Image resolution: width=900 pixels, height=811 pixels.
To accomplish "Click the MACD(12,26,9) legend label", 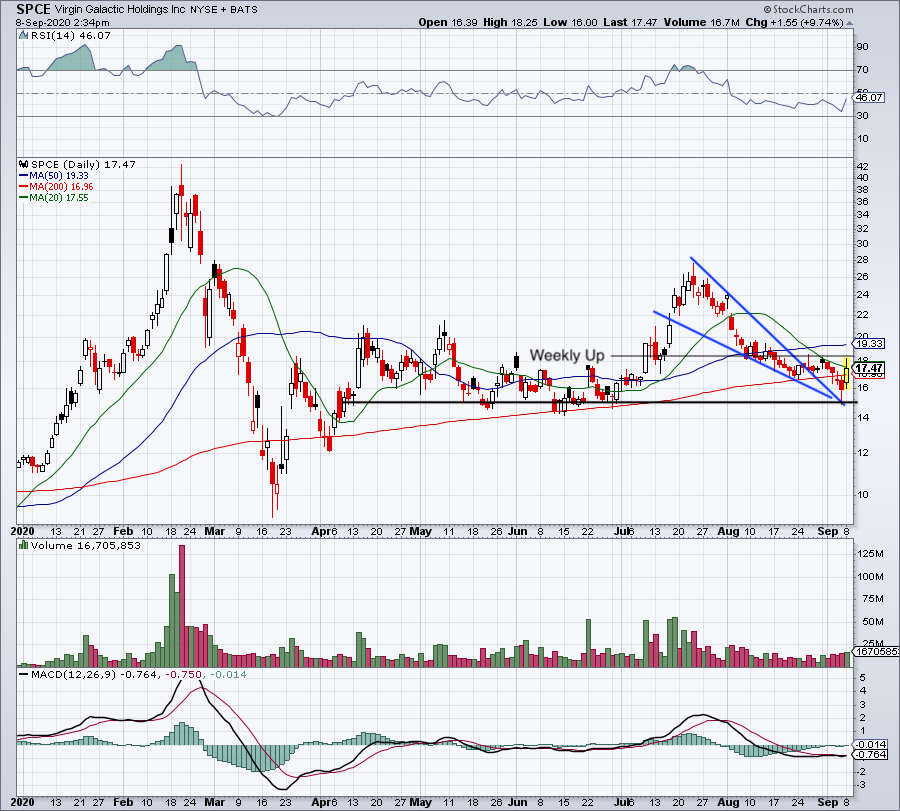I will pos(75,674).
